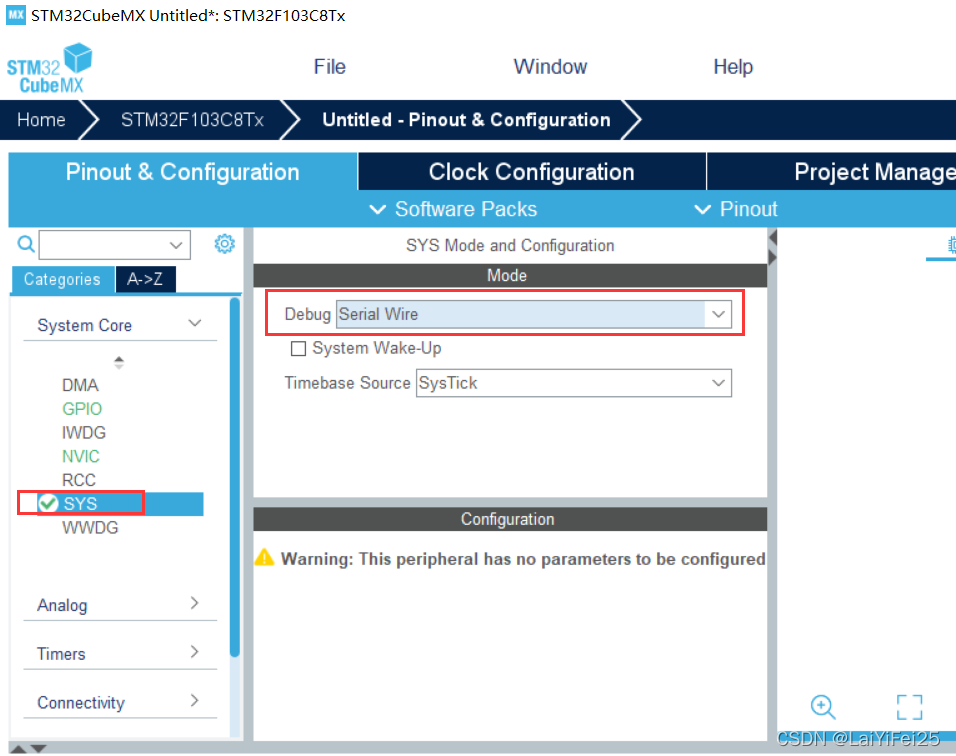Click the fit-to-screen frame icon

(909, 707)
